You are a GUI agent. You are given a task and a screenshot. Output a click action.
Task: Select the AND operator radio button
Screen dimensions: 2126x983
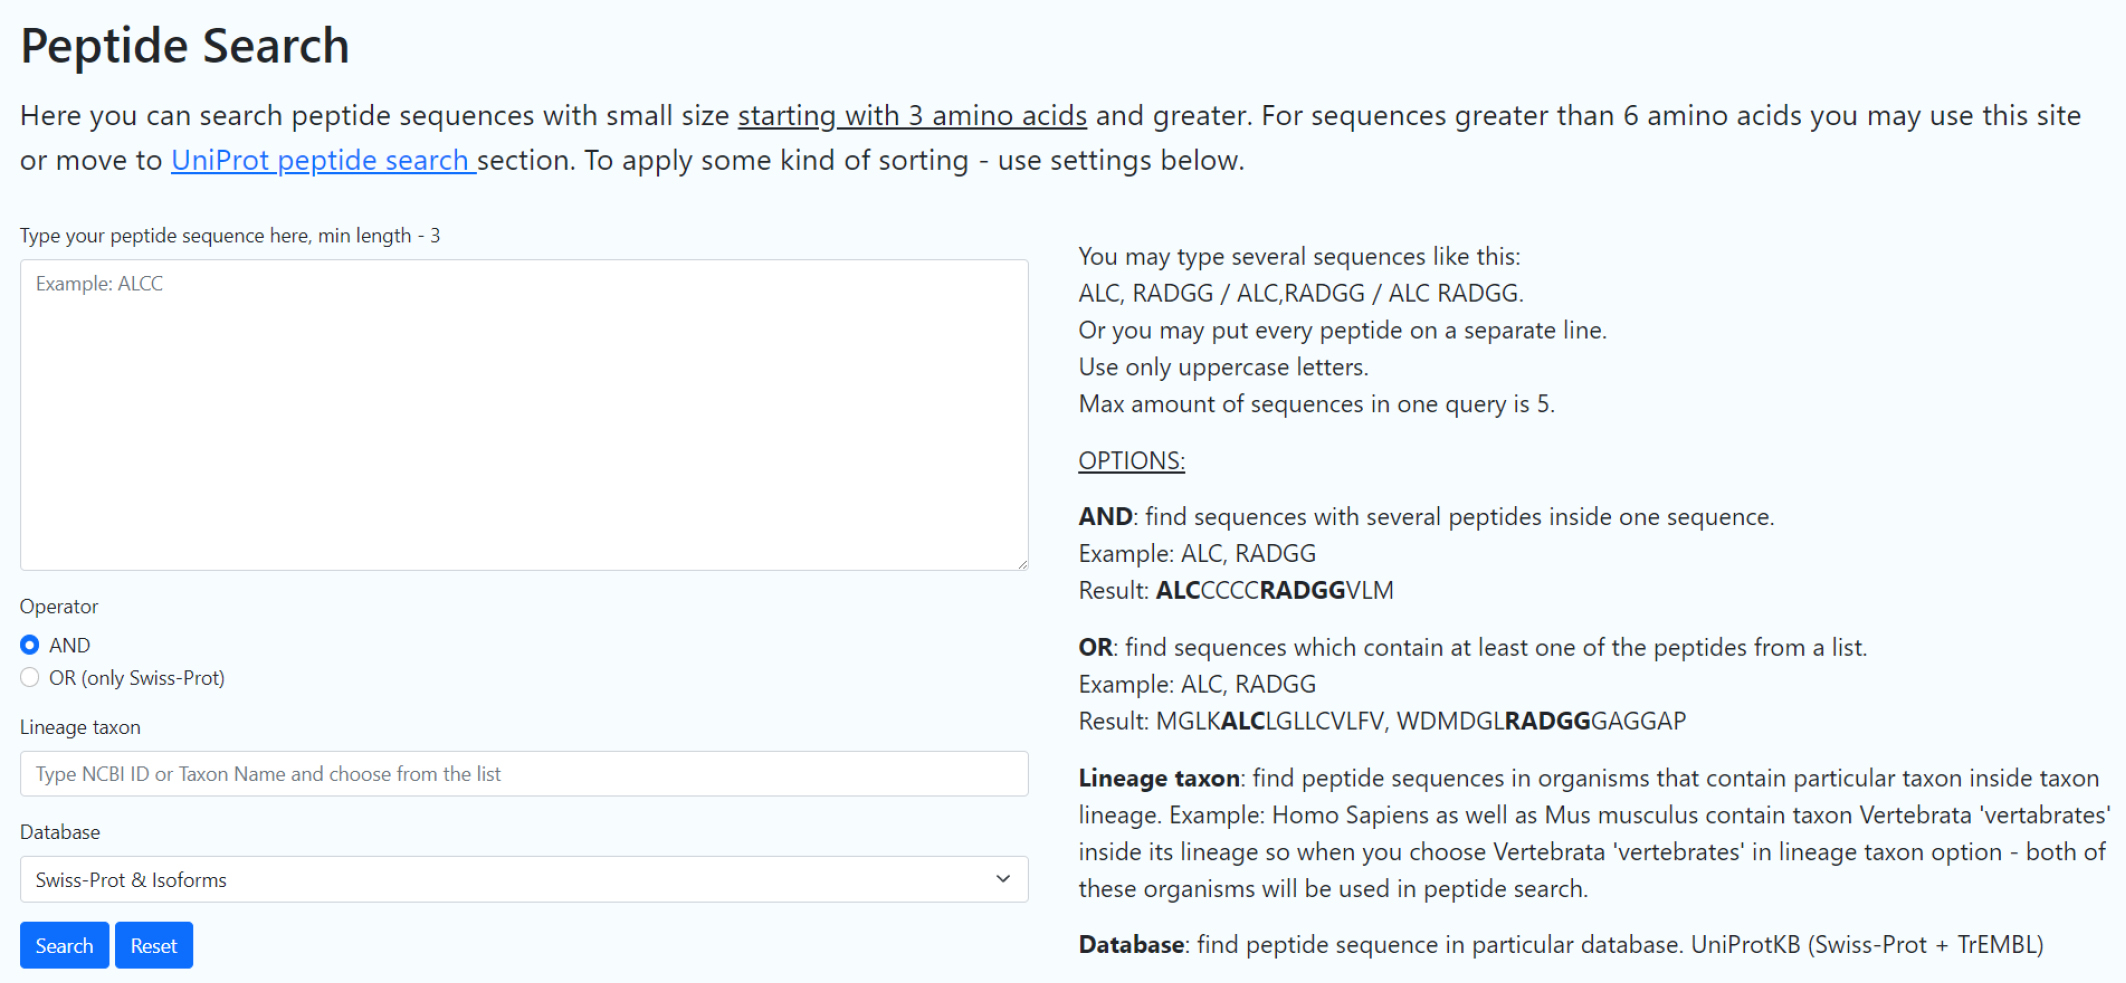pyautogui.click(x=30, y=645)
